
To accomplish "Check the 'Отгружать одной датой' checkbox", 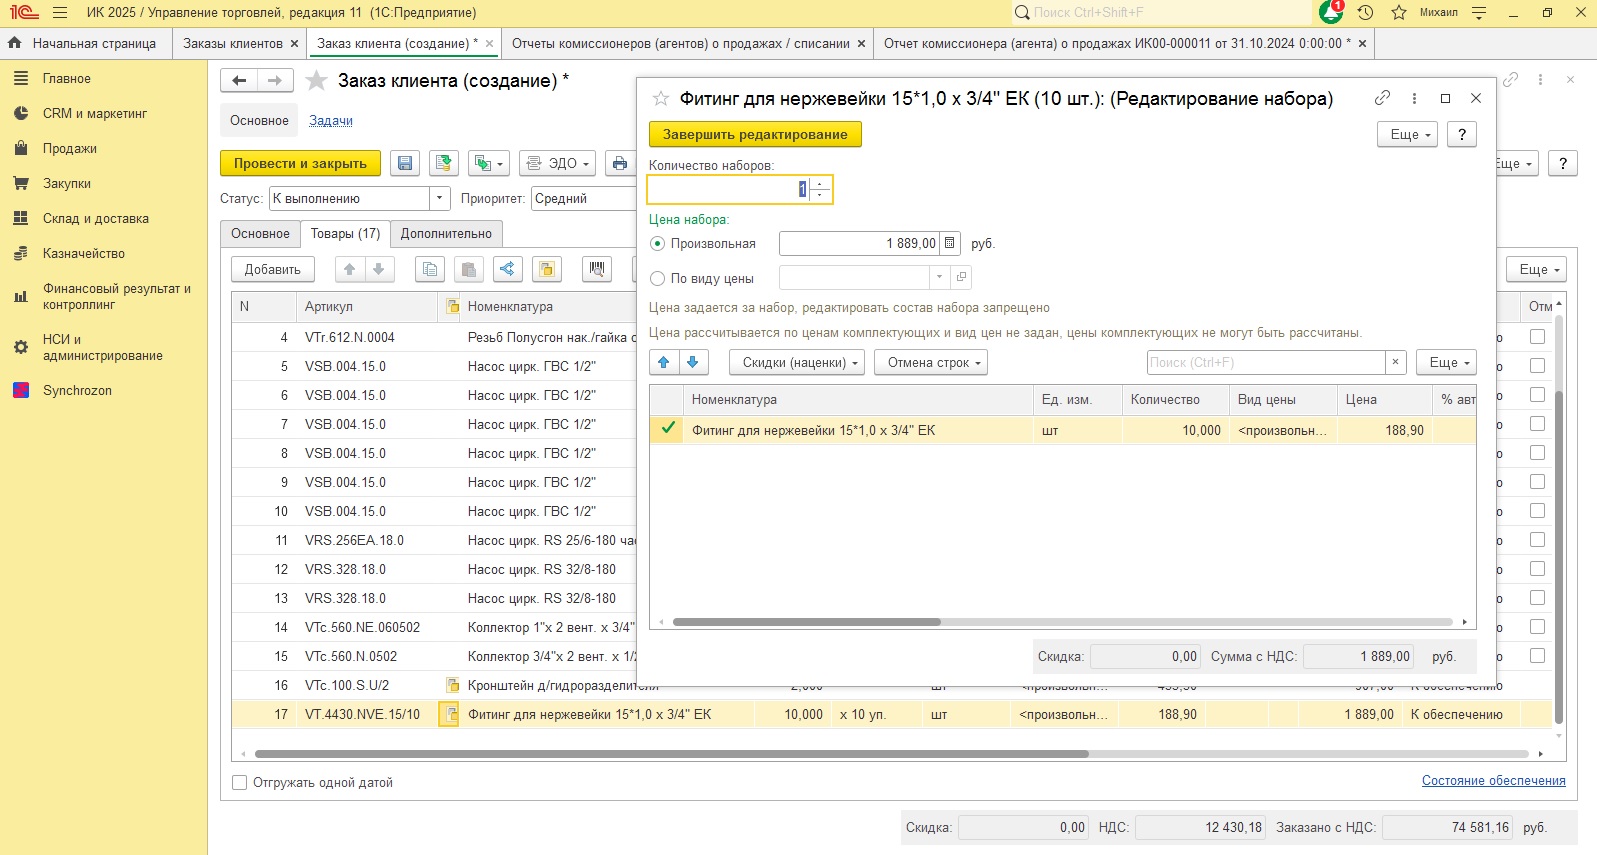I will pyautogui.click(x=240, y=783).
